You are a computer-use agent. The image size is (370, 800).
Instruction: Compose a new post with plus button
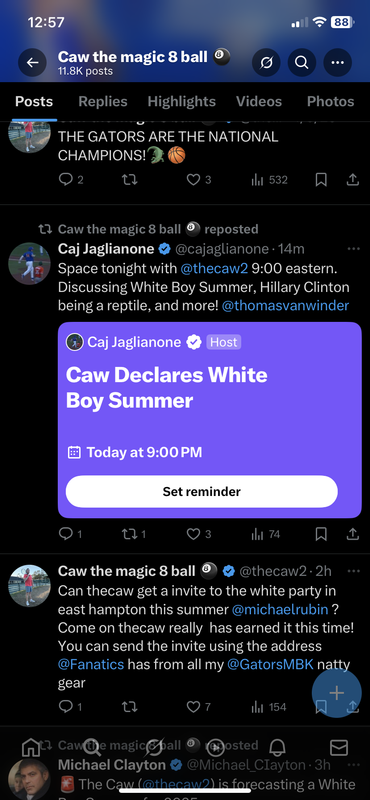(336, 693)
